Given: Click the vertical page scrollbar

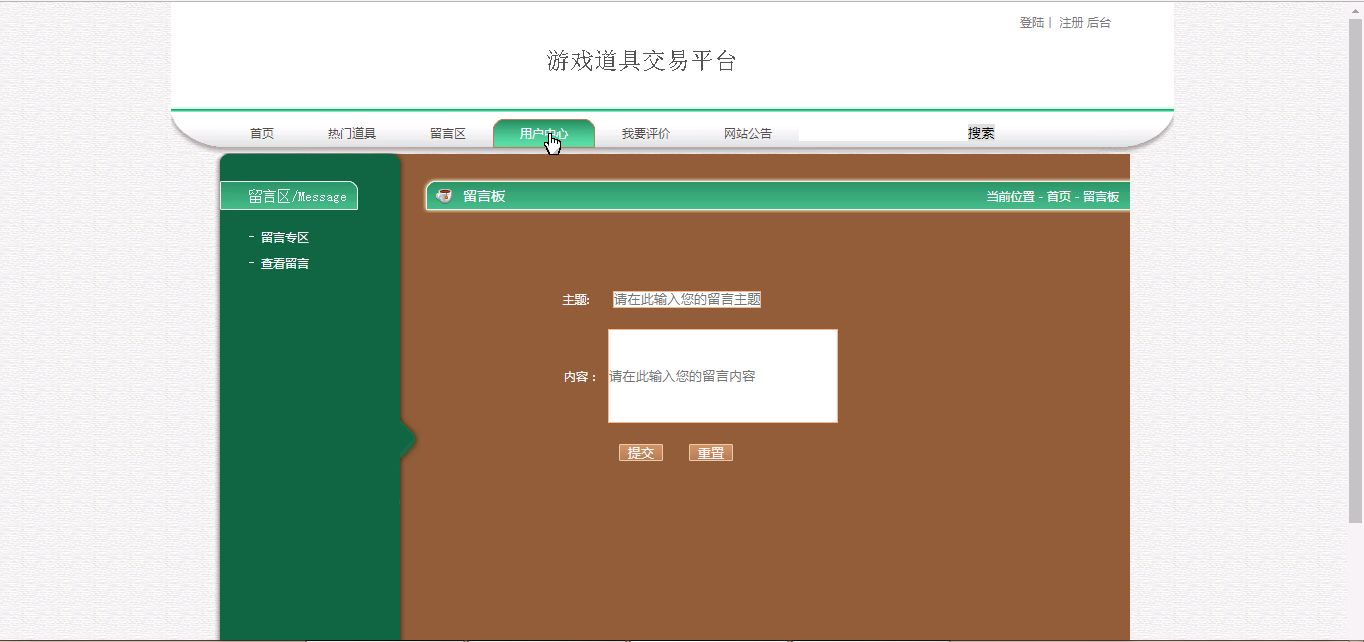Looking at the screenshot, I should click(1356, 270).
